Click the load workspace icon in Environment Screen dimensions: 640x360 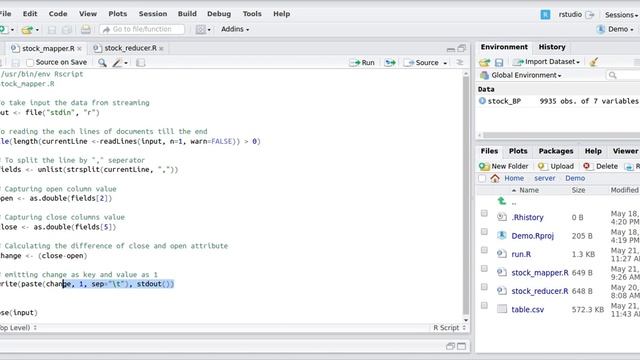tap(484, 62)
